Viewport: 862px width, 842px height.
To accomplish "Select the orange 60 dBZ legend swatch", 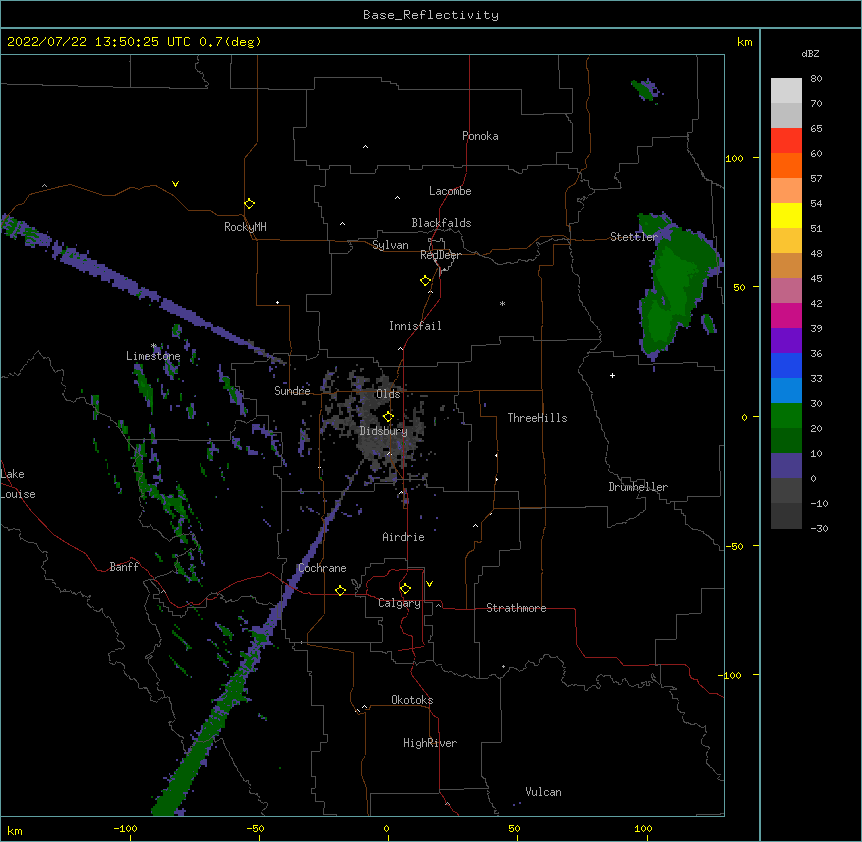I will (786, 165).
